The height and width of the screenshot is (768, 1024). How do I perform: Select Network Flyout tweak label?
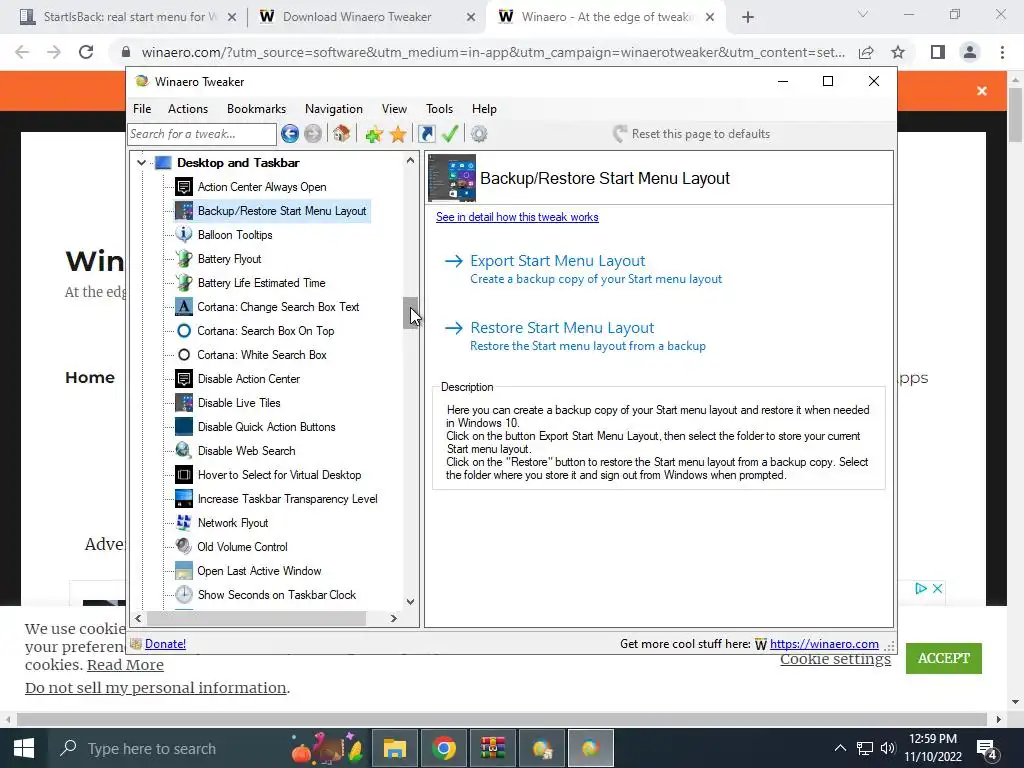(x=233, y=523)
